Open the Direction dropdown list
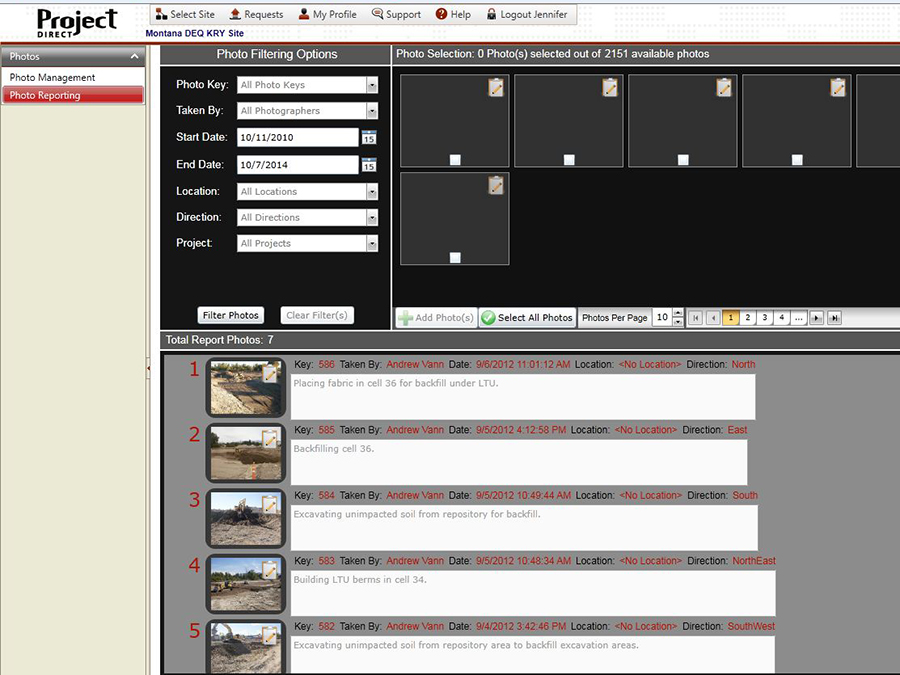 (372, 217)
